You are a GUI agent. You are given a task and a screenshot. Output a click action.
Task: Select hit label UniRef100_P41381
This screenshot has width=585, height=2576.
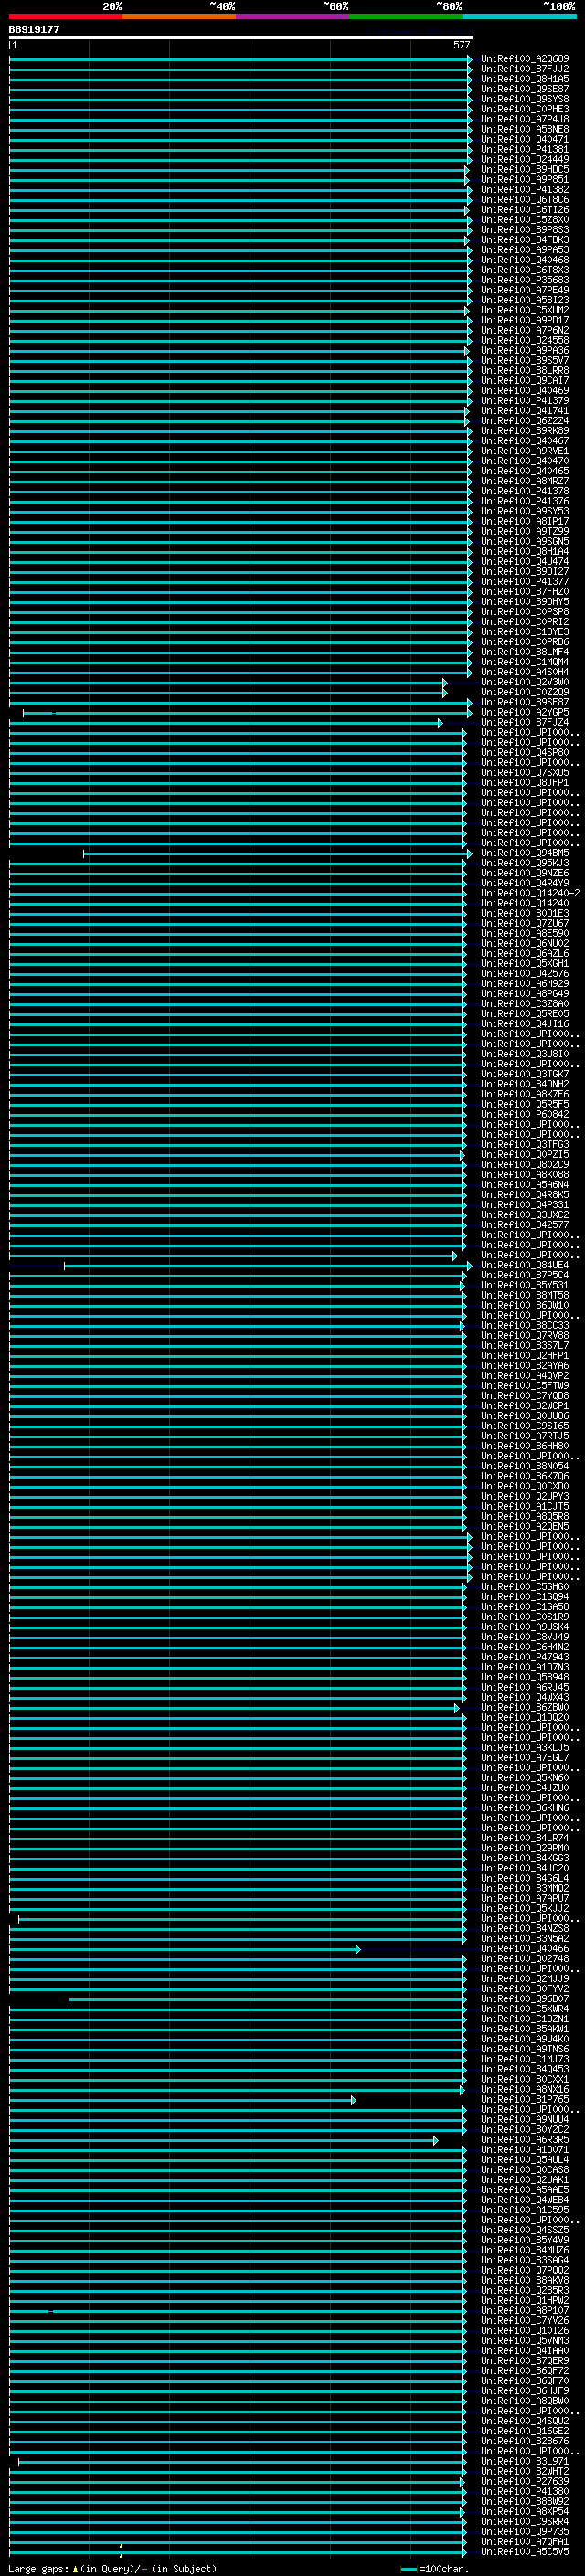pos(525,149)
